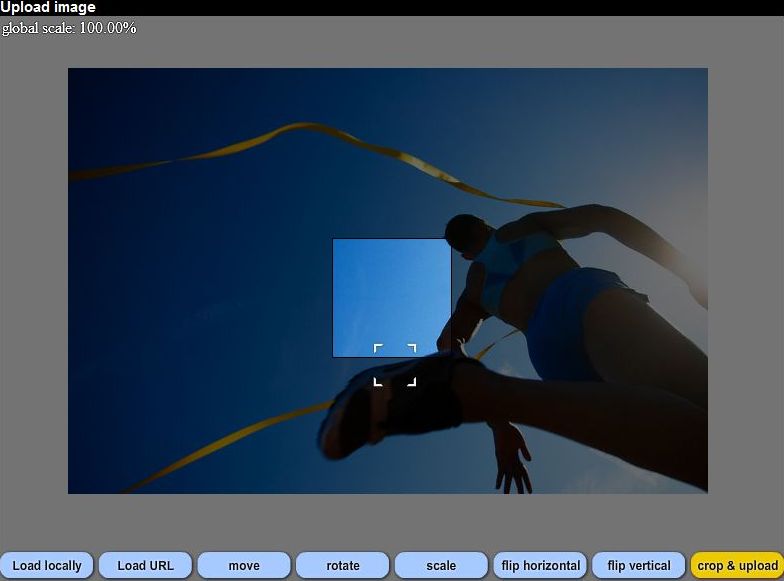Click the runner's silhouetted head

click(x=465, y=235)
